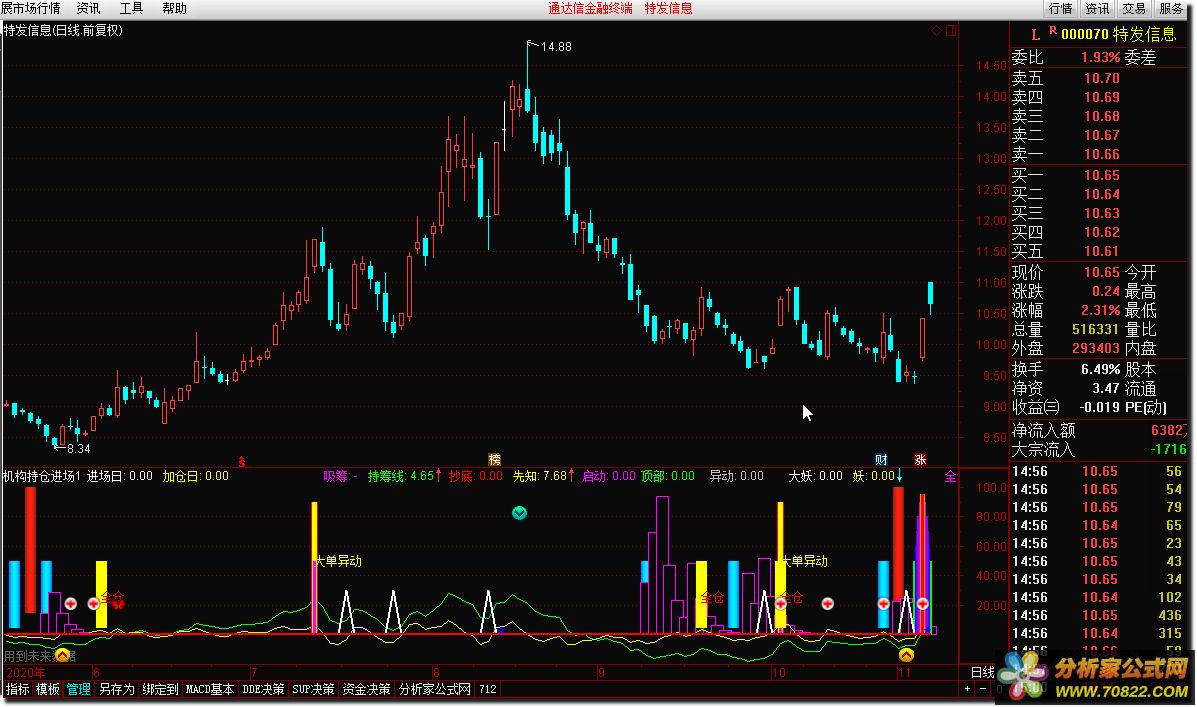
Task: Select the SUP决策 indicator tab
Action: pyautogui.click(x=313, y=689)
